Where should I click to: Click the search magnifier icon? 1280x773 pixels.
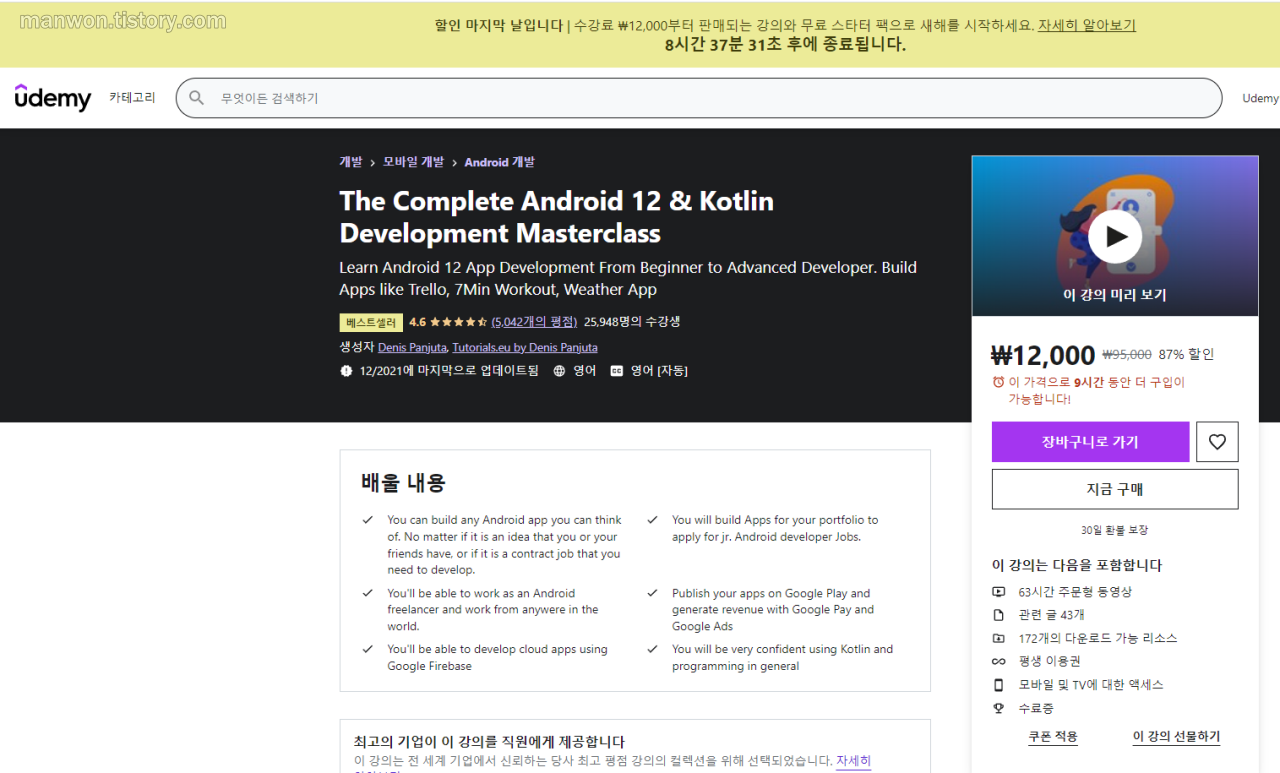[197, 98]
